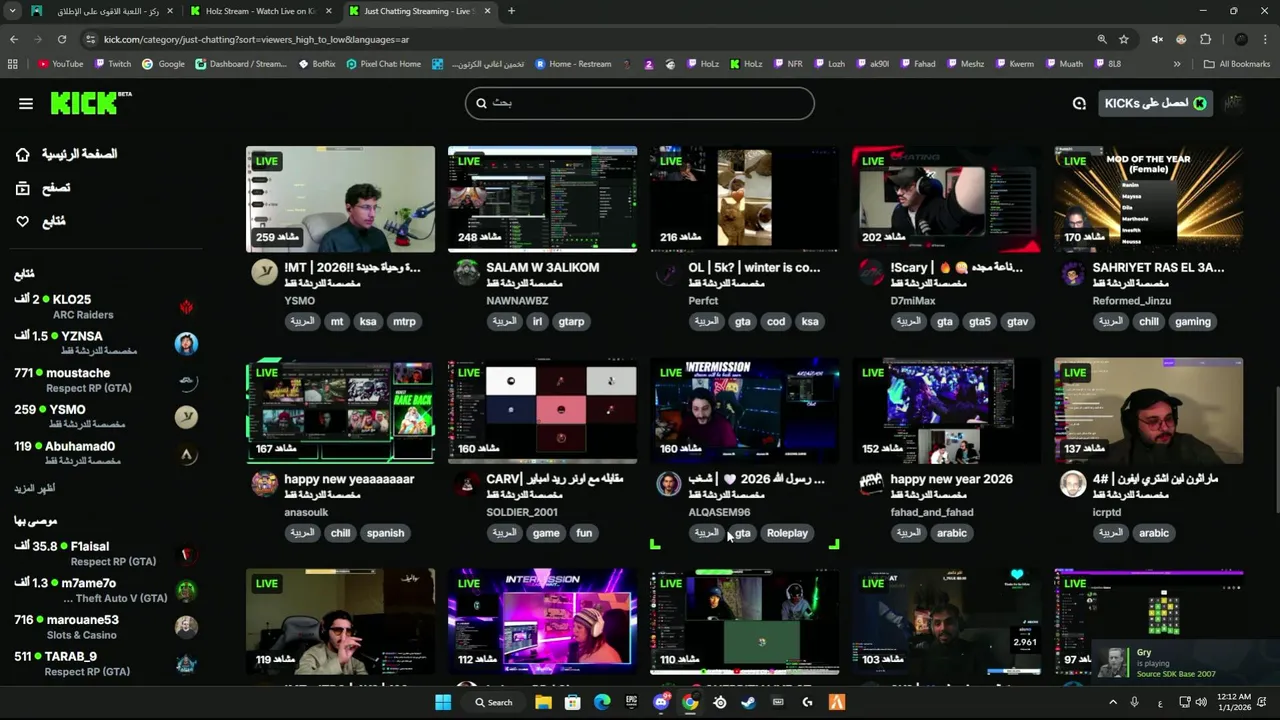Image resolution: width=1280 pixels, height=720 pixels.
Task: Click the browser address bar URL
Action: pos(256,39)
